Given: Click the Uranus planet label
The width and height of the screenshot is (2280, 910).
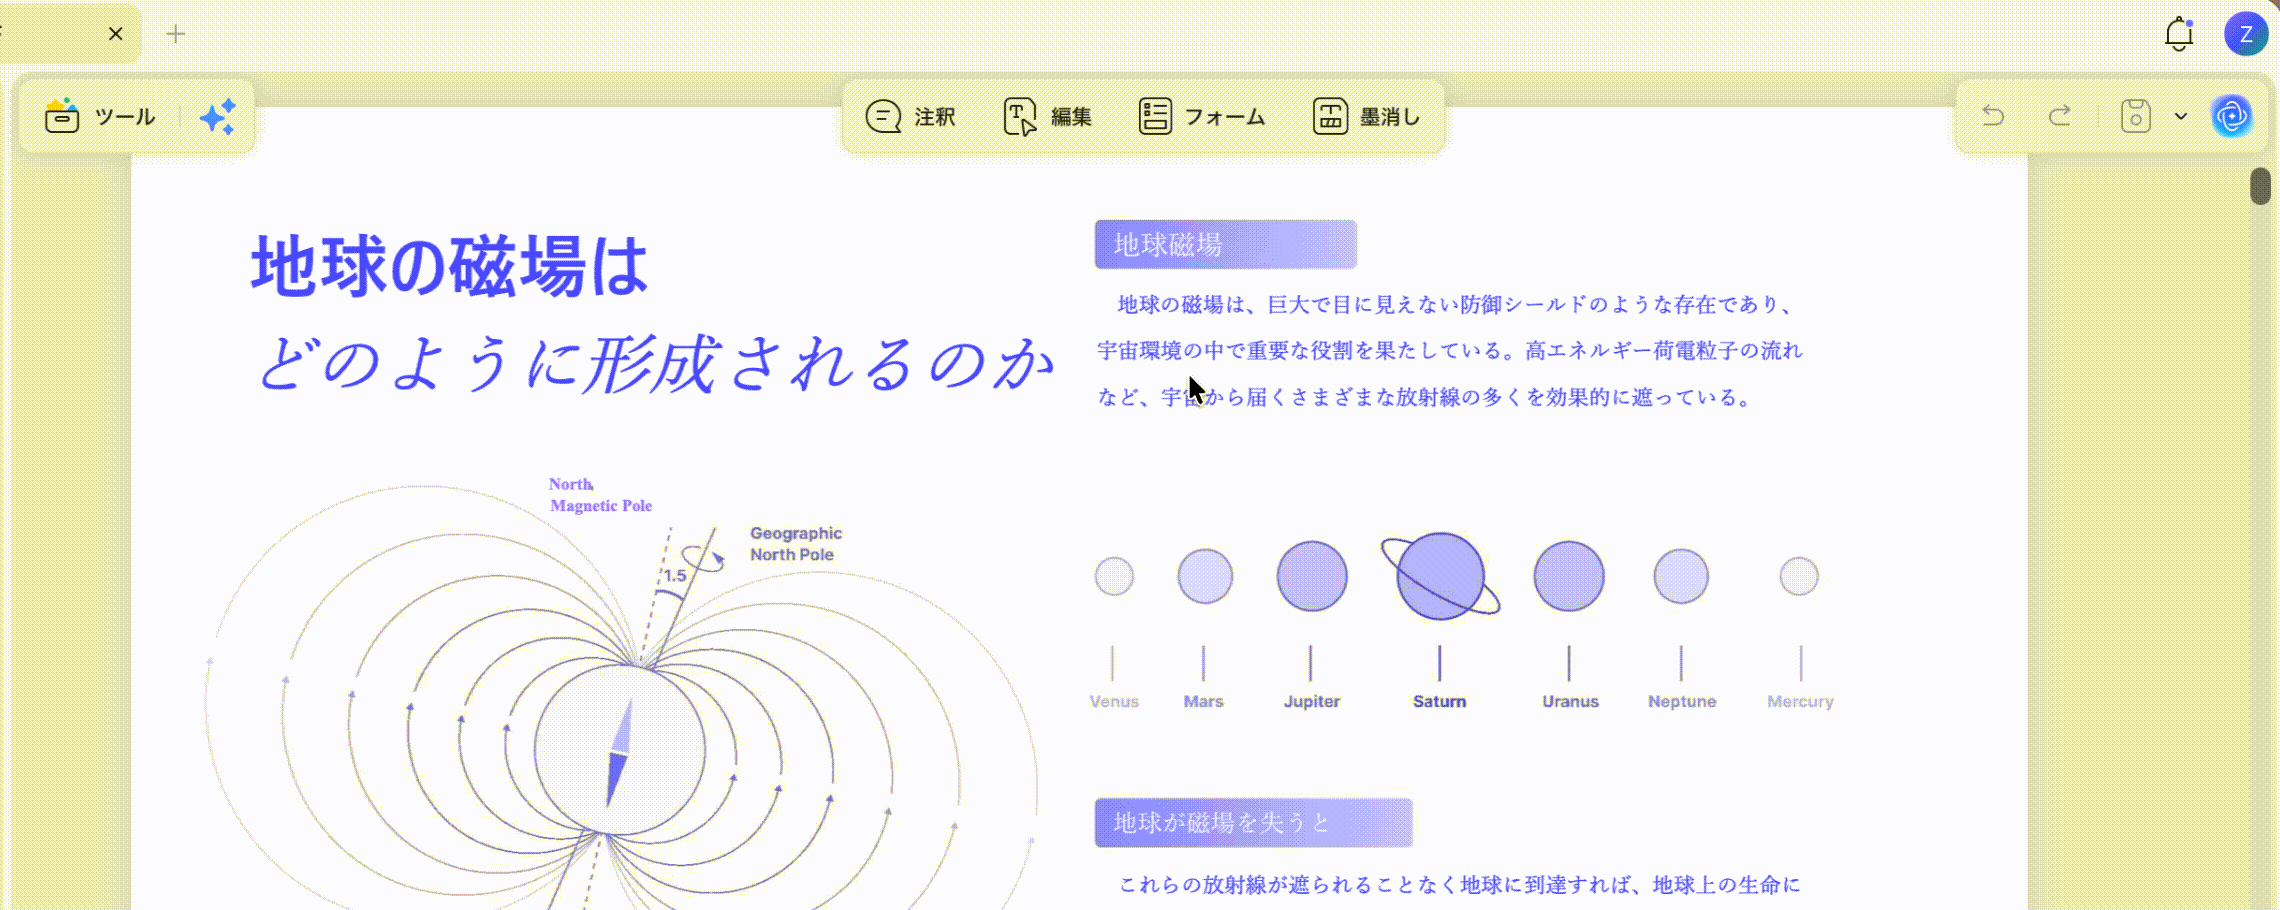Looking at the screenshot, I should (1570, 701).
